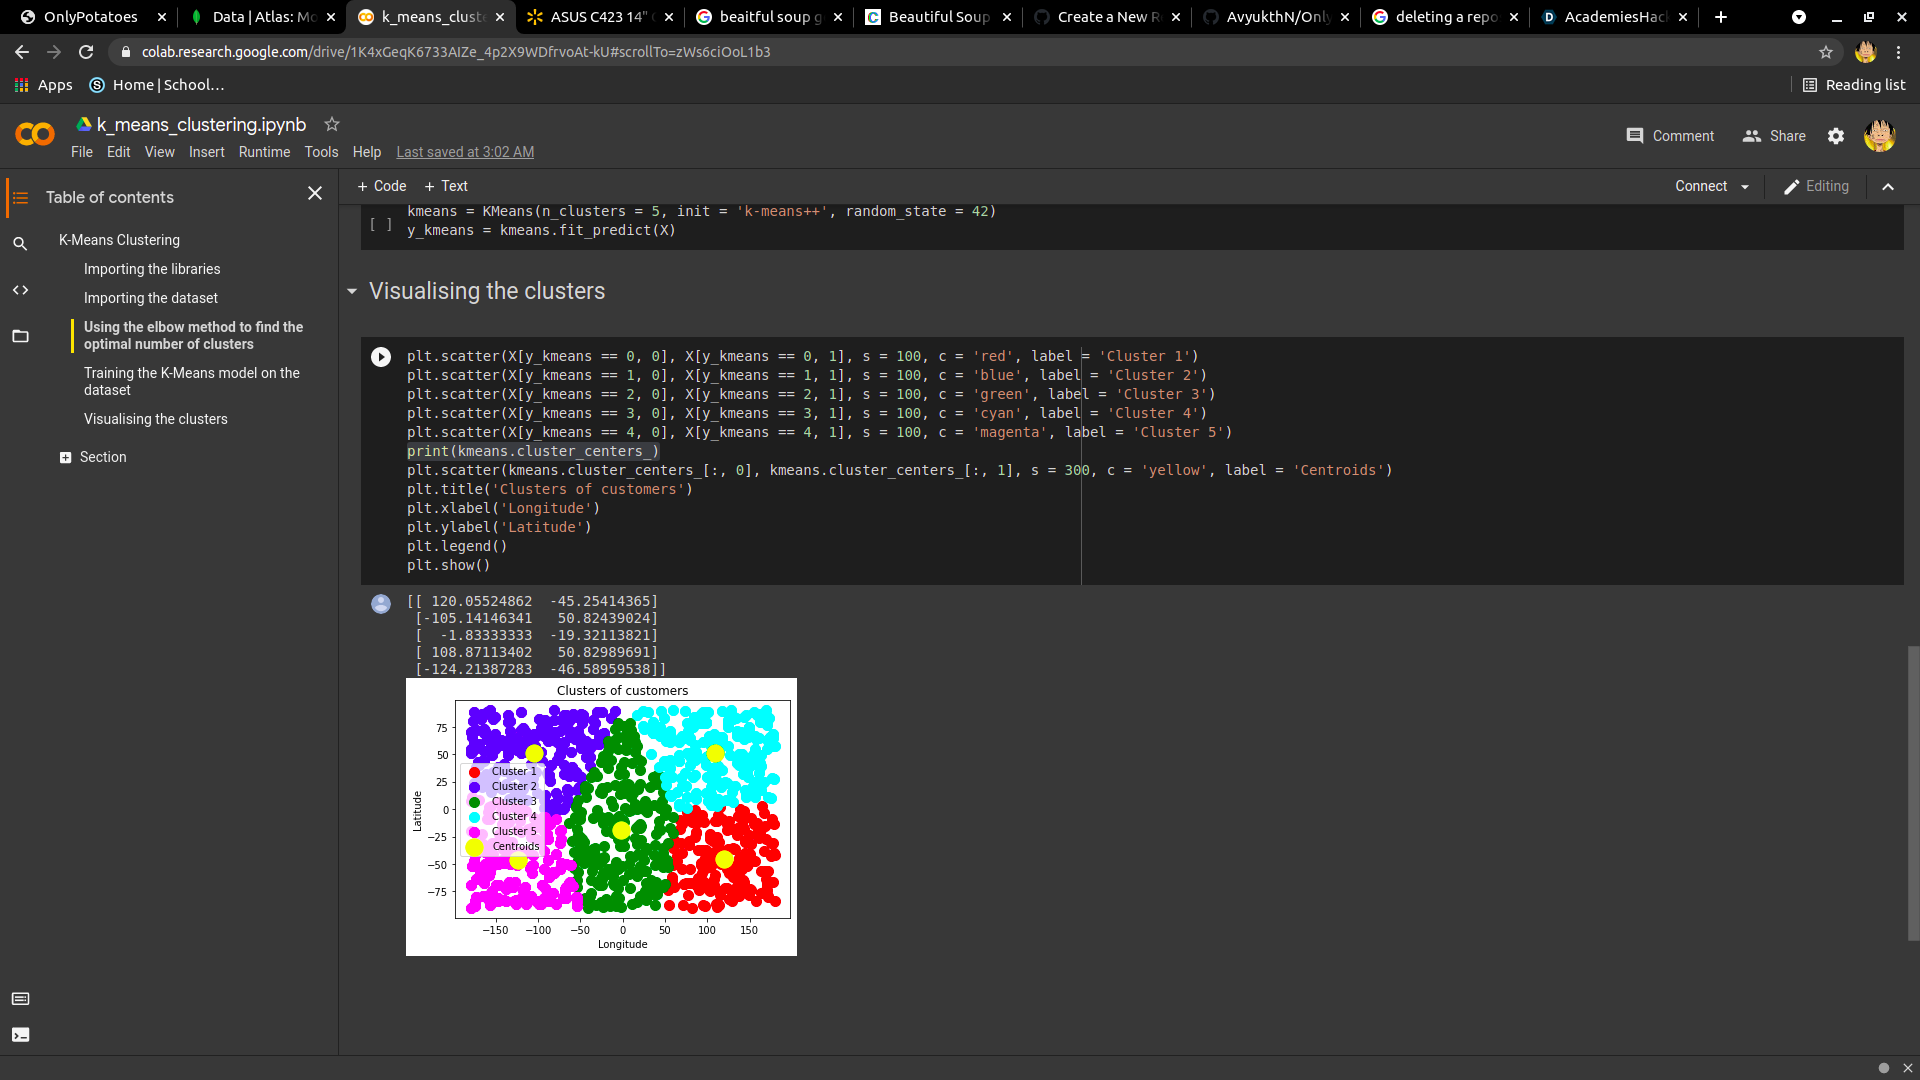Open the Editing mode dropdown
The image size is (1920, 1080).
[x=1816, y=187]
